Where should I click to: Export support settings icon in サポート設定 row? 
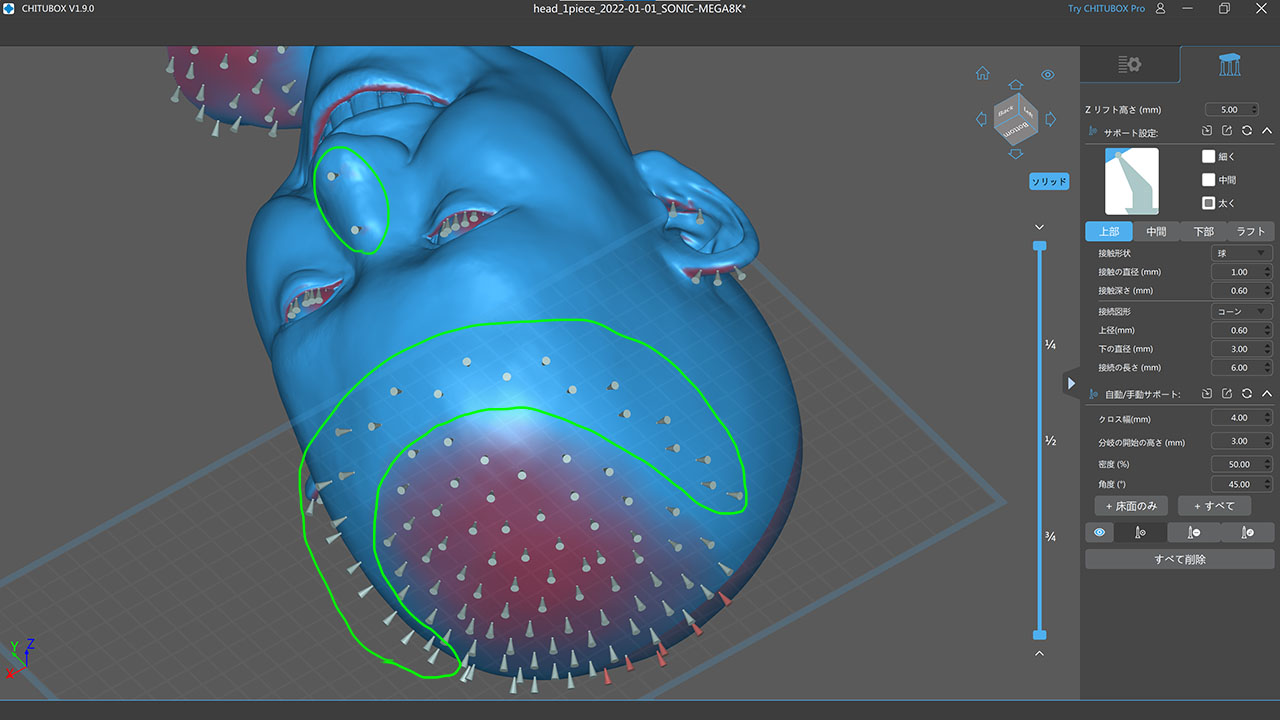pos(1227,131)
